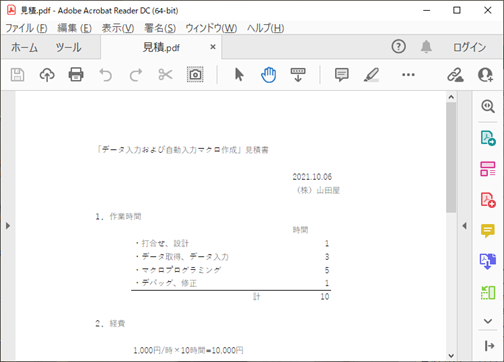Share a link to file icon

click(x=455, y=75)
